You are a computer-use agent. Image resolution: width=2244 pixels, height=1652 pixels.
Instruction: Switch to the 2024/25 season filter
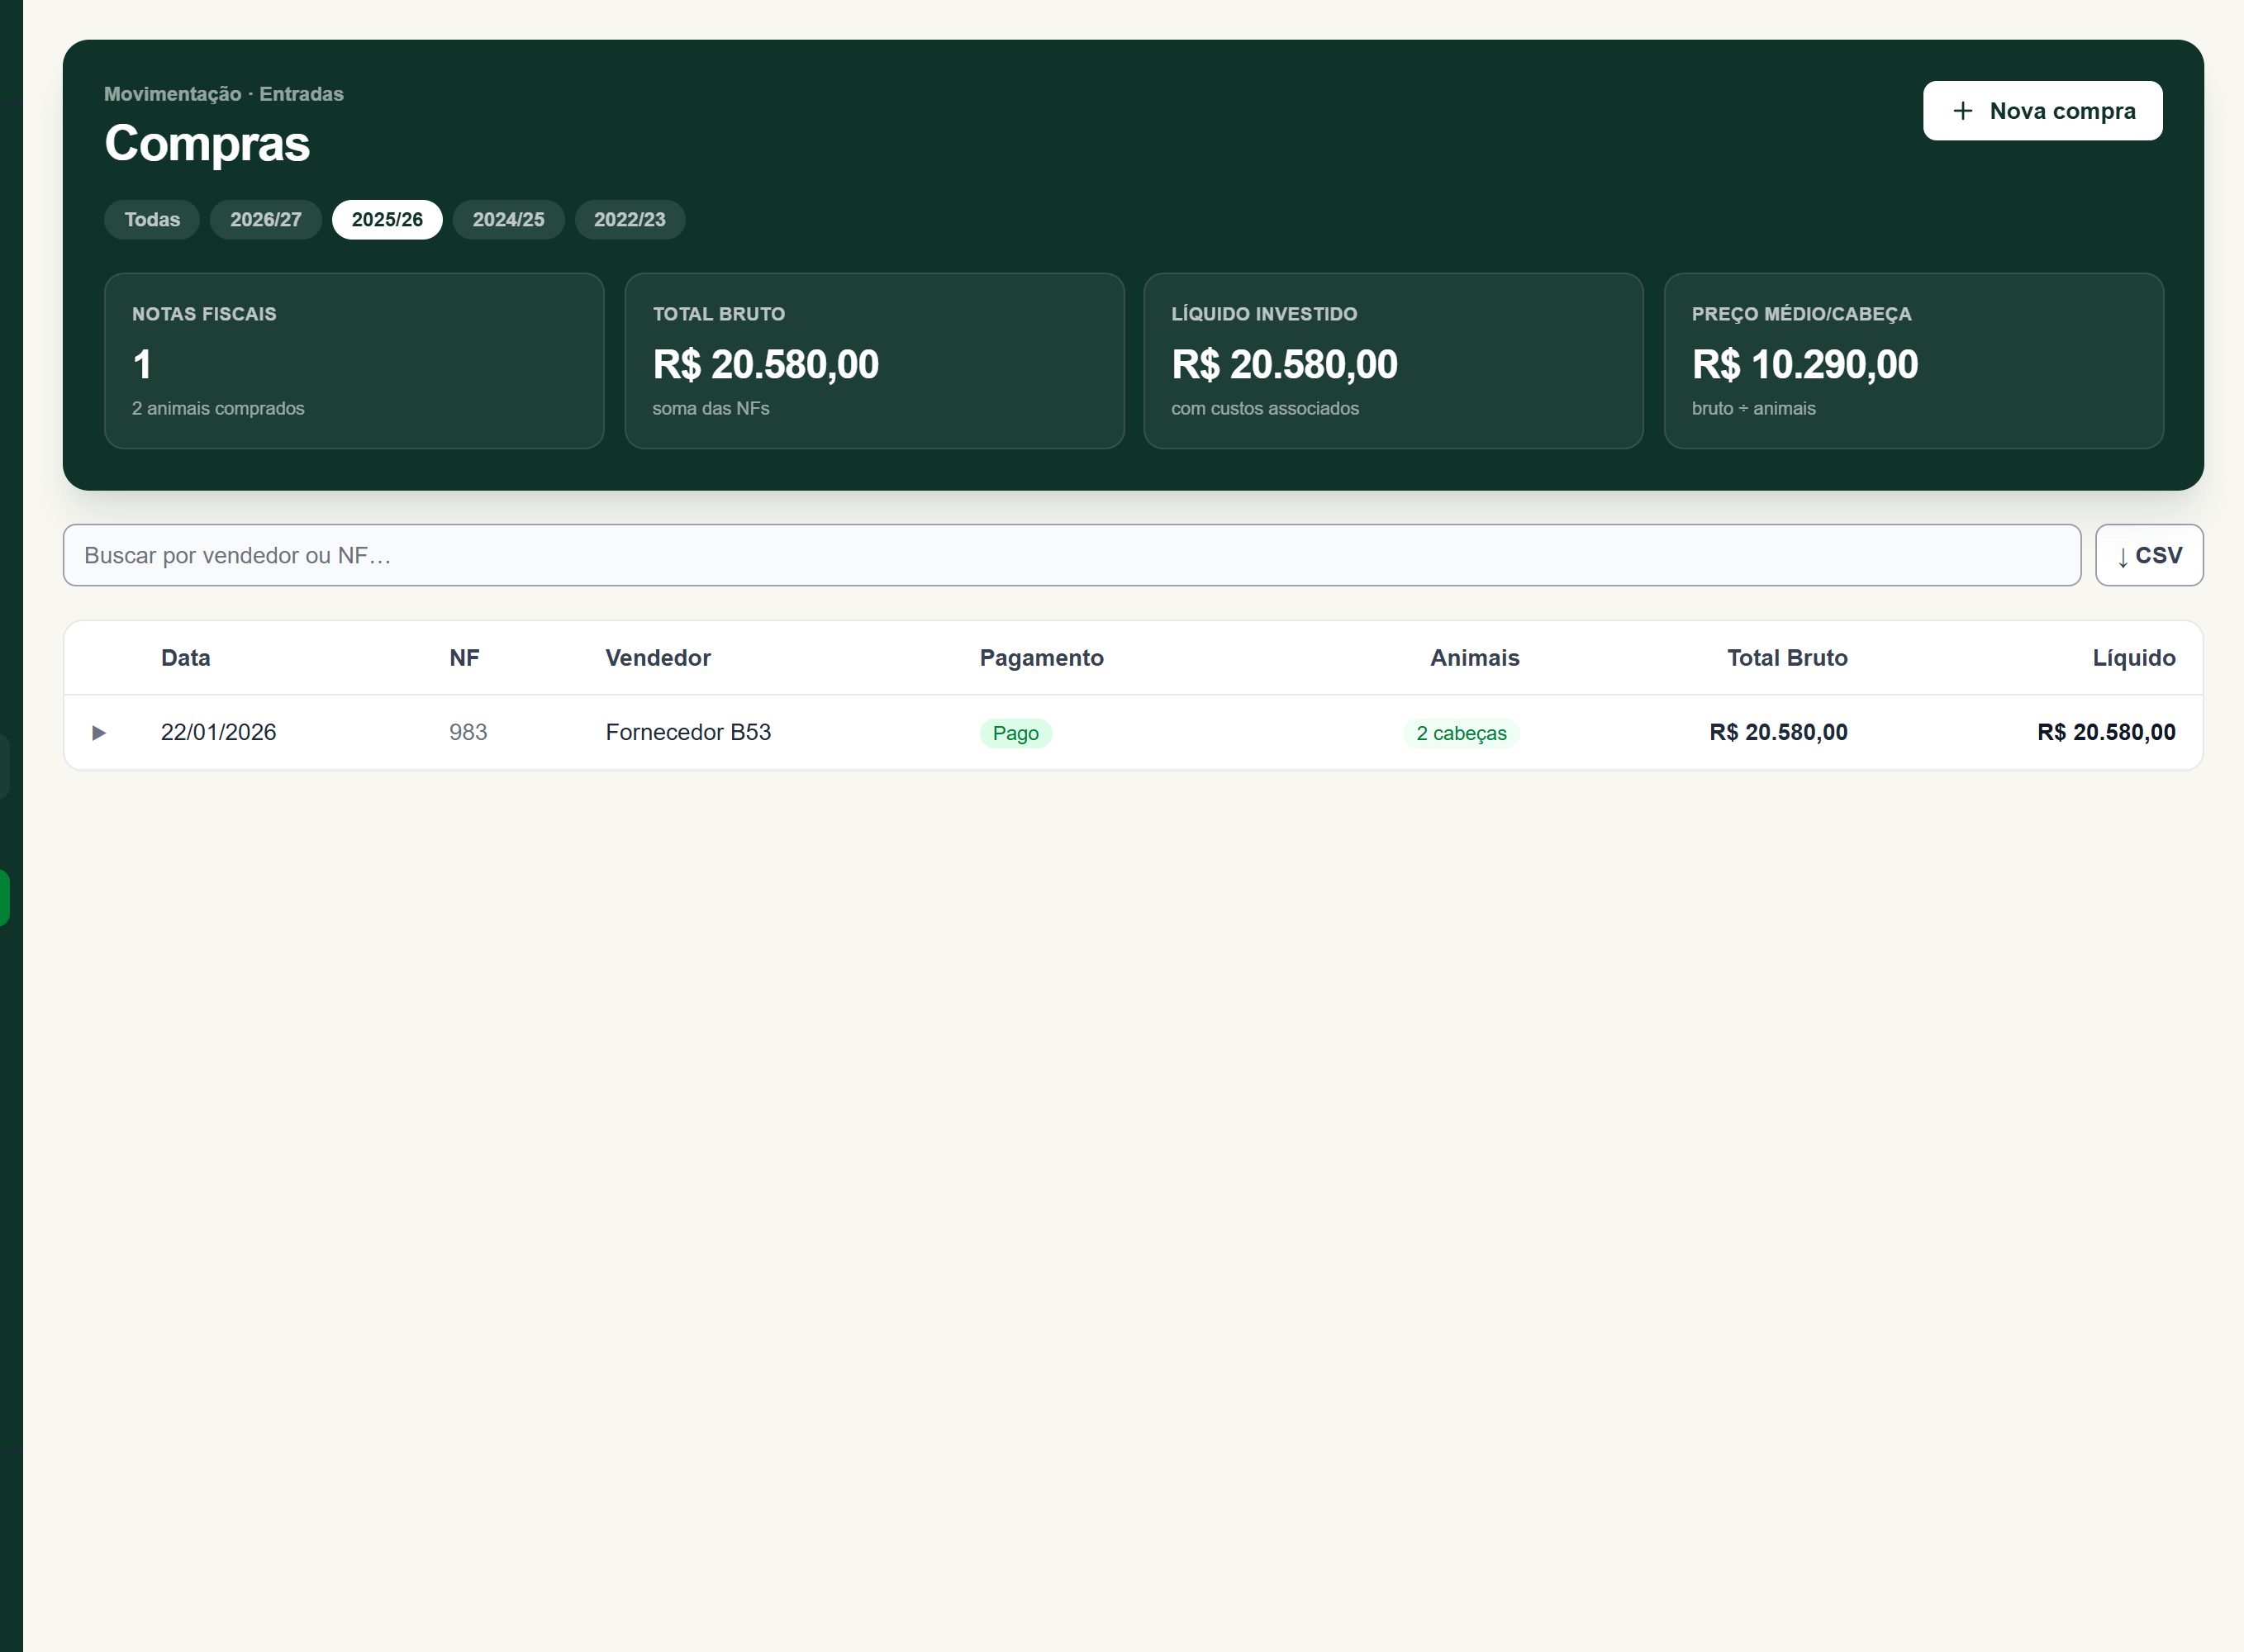[508, 220]
